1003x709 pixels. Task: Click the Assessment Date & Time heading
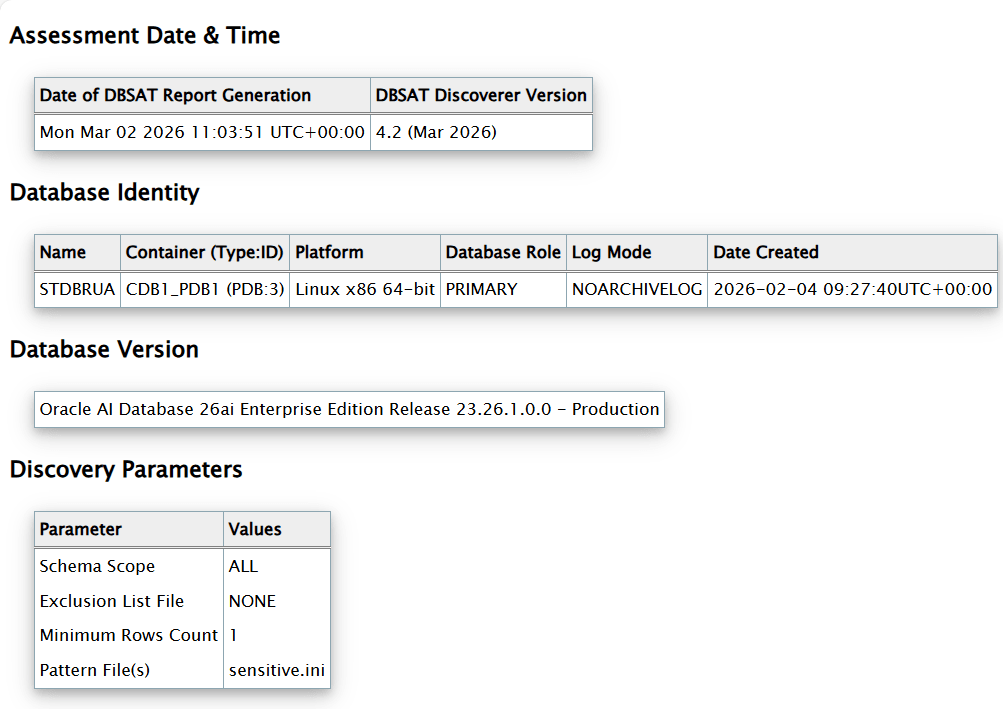(145, 36)
